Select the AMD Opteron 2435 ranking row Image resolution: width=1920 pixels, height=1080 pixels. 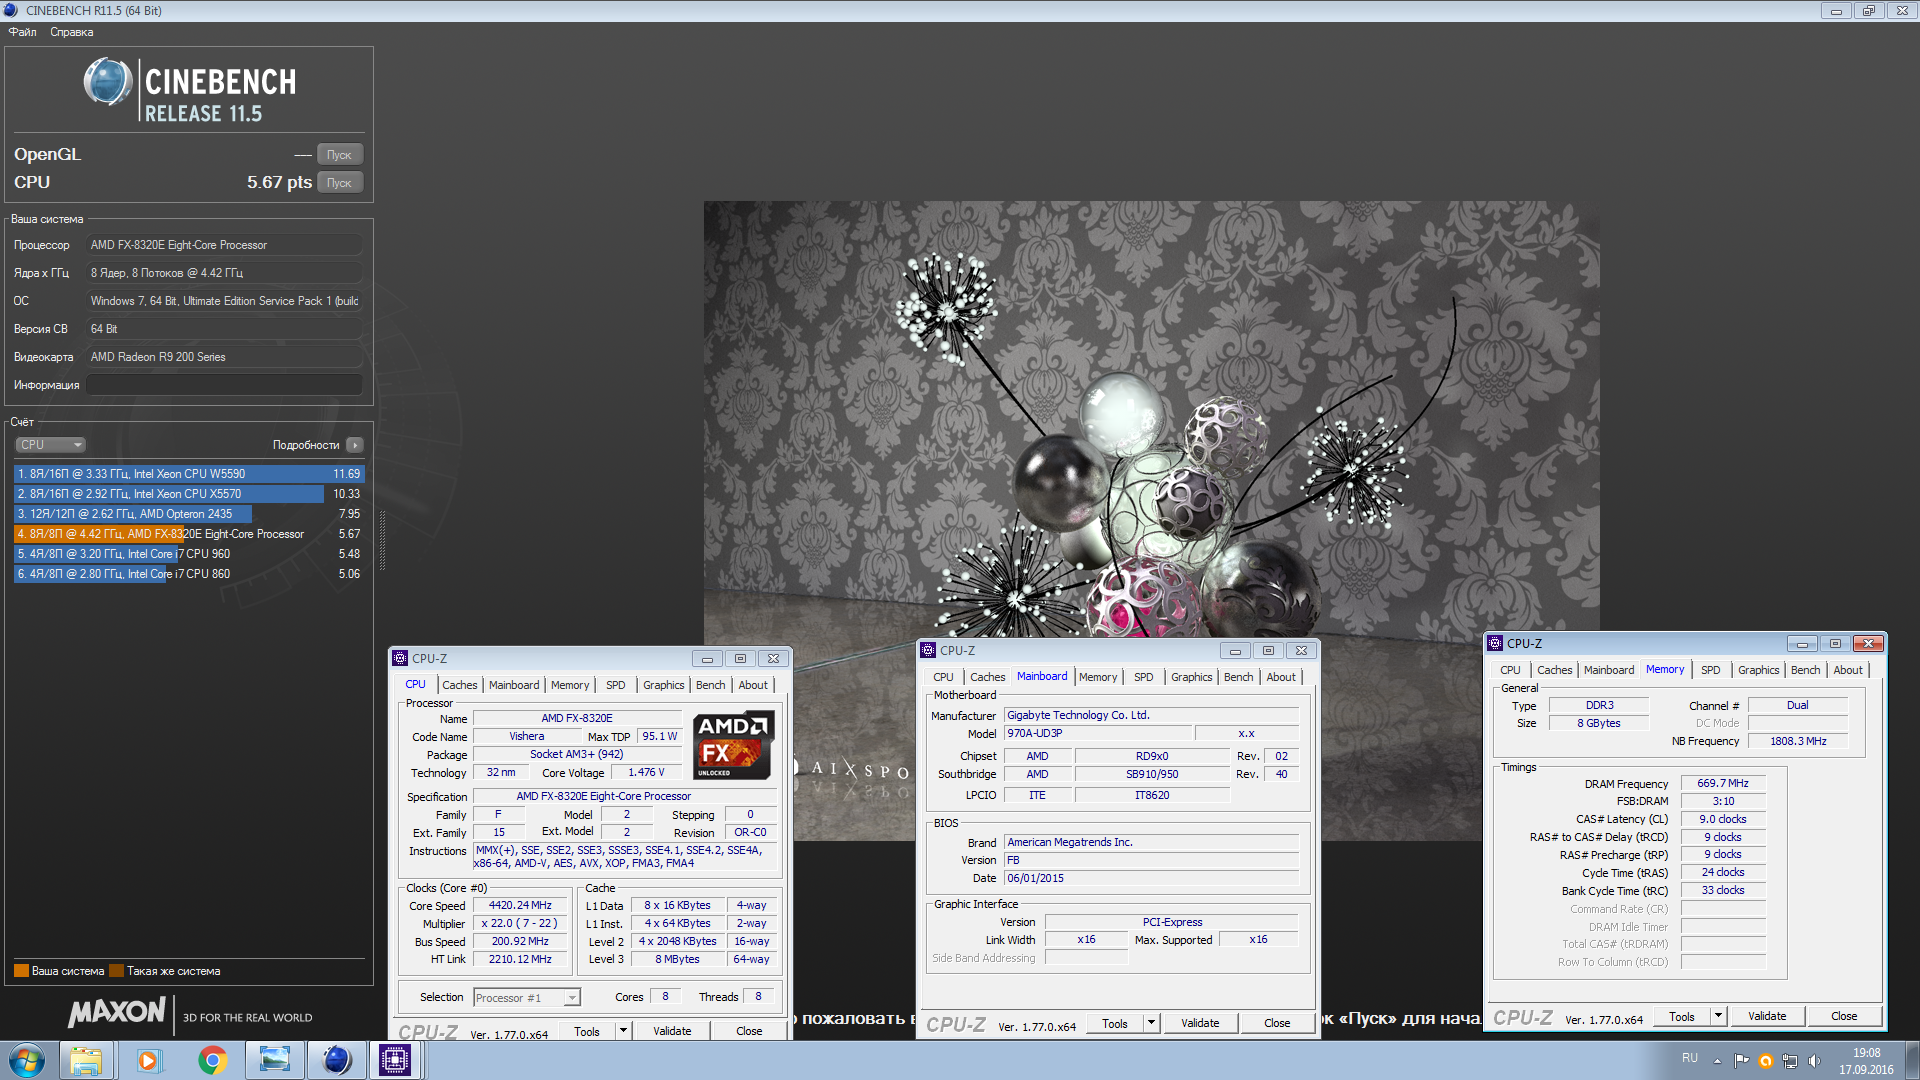click(189, 514)
